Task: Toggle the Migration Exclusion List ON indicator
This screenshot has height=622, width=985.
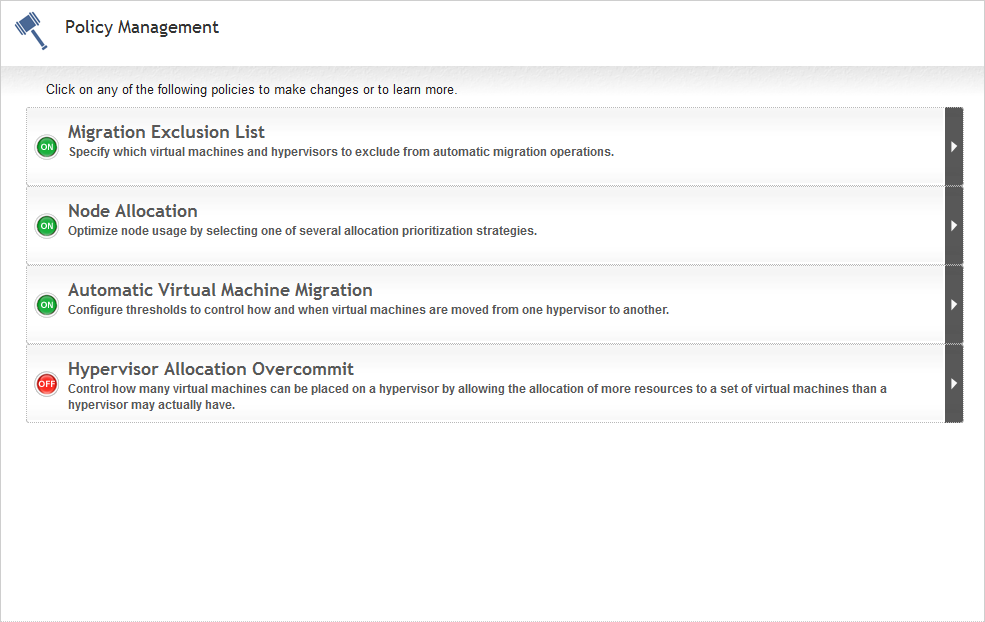Action: coord(47,147)
